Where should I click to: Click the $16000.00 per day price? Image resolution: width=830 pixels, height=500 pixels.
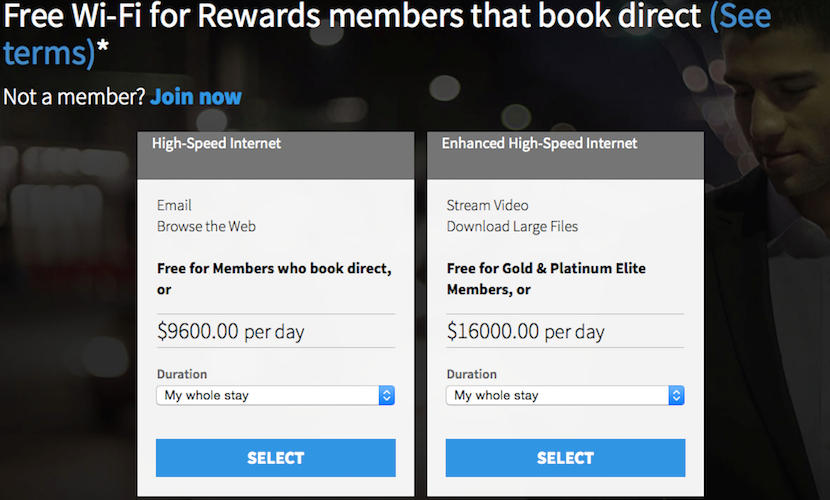pyautogui.click(x=525, y=330)
